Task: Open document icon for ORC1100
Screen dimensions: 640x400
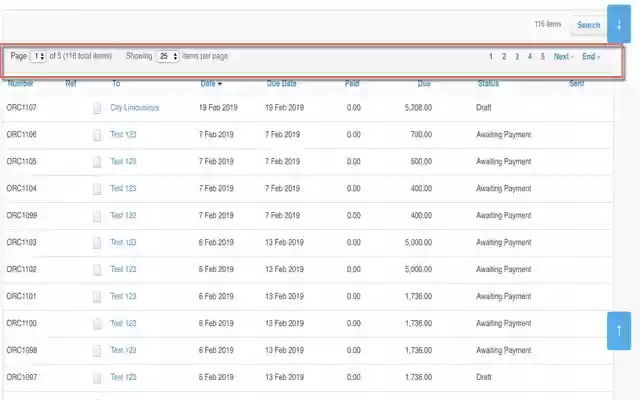Action: click(97, 323)
